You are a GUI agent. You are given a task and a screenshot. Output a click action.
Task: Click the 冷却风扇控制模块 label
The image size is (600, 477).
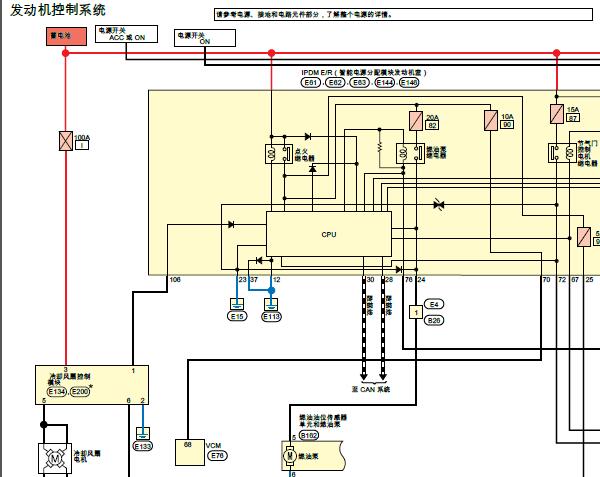coord(69,379)
